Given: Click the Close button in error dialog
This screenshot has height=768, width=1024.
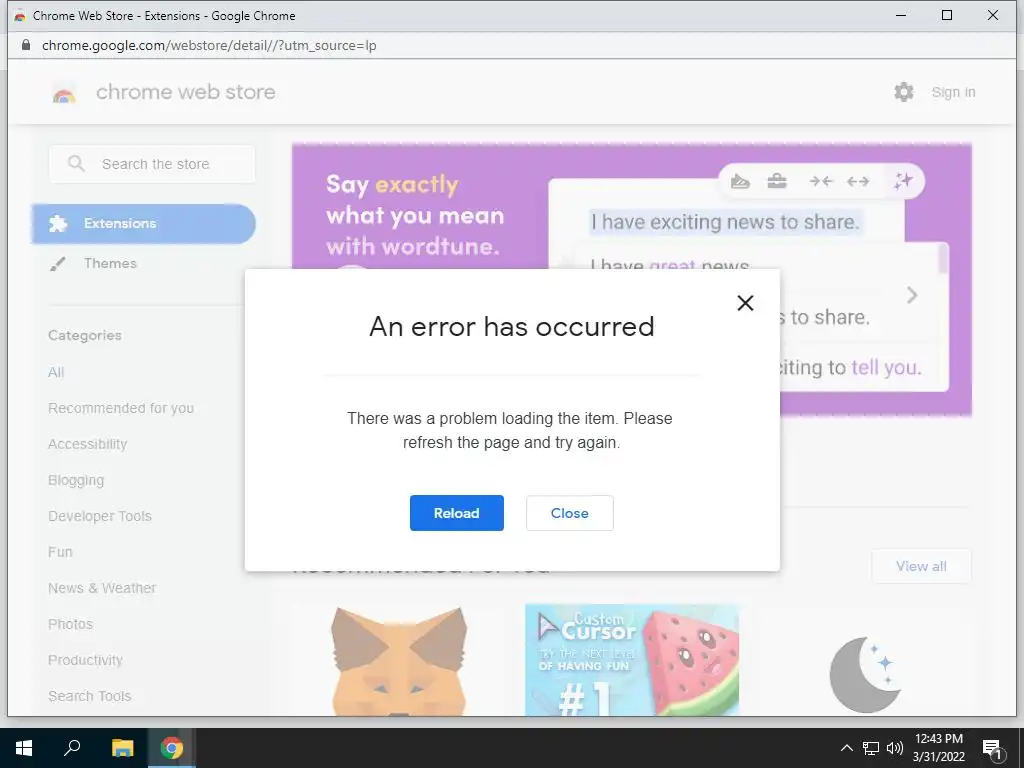Looking at the screenshot, I should [569, 513].
